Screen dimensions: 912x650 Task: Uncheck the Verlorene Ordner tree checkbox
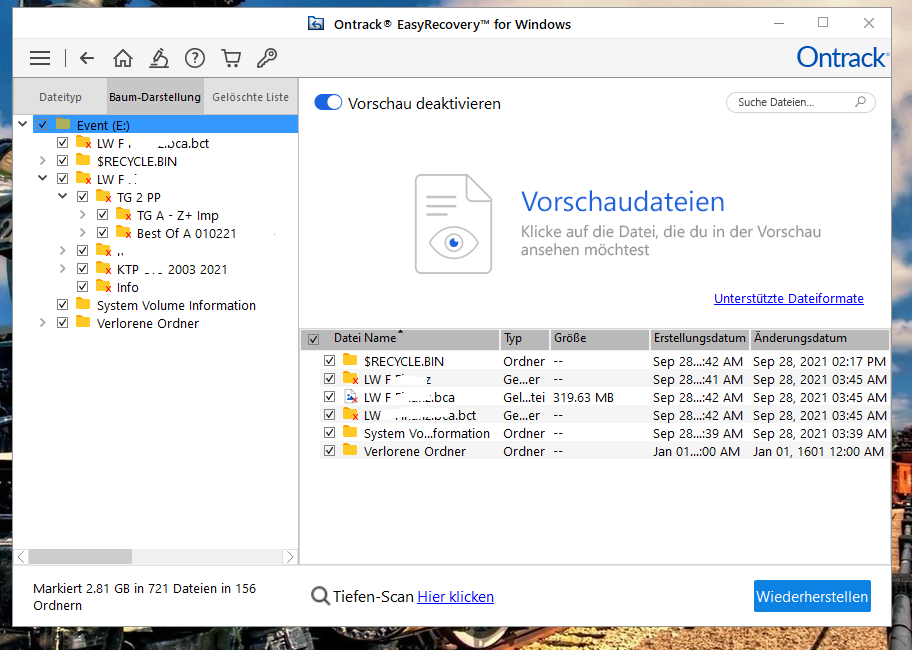pos(63,323)
